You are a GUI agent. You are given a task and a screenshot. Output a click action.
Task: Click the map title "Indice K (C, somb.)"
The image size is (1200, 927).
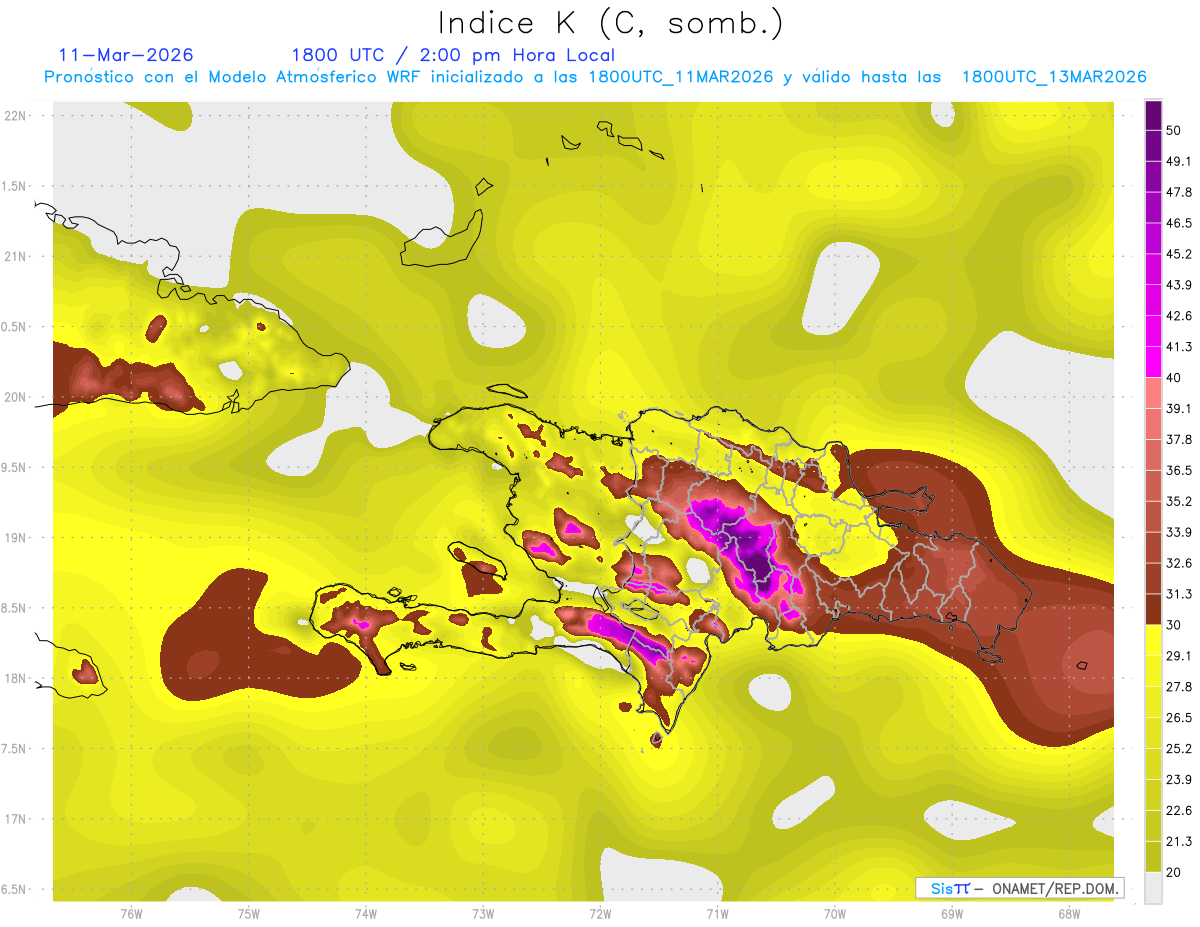coord(610,23)
